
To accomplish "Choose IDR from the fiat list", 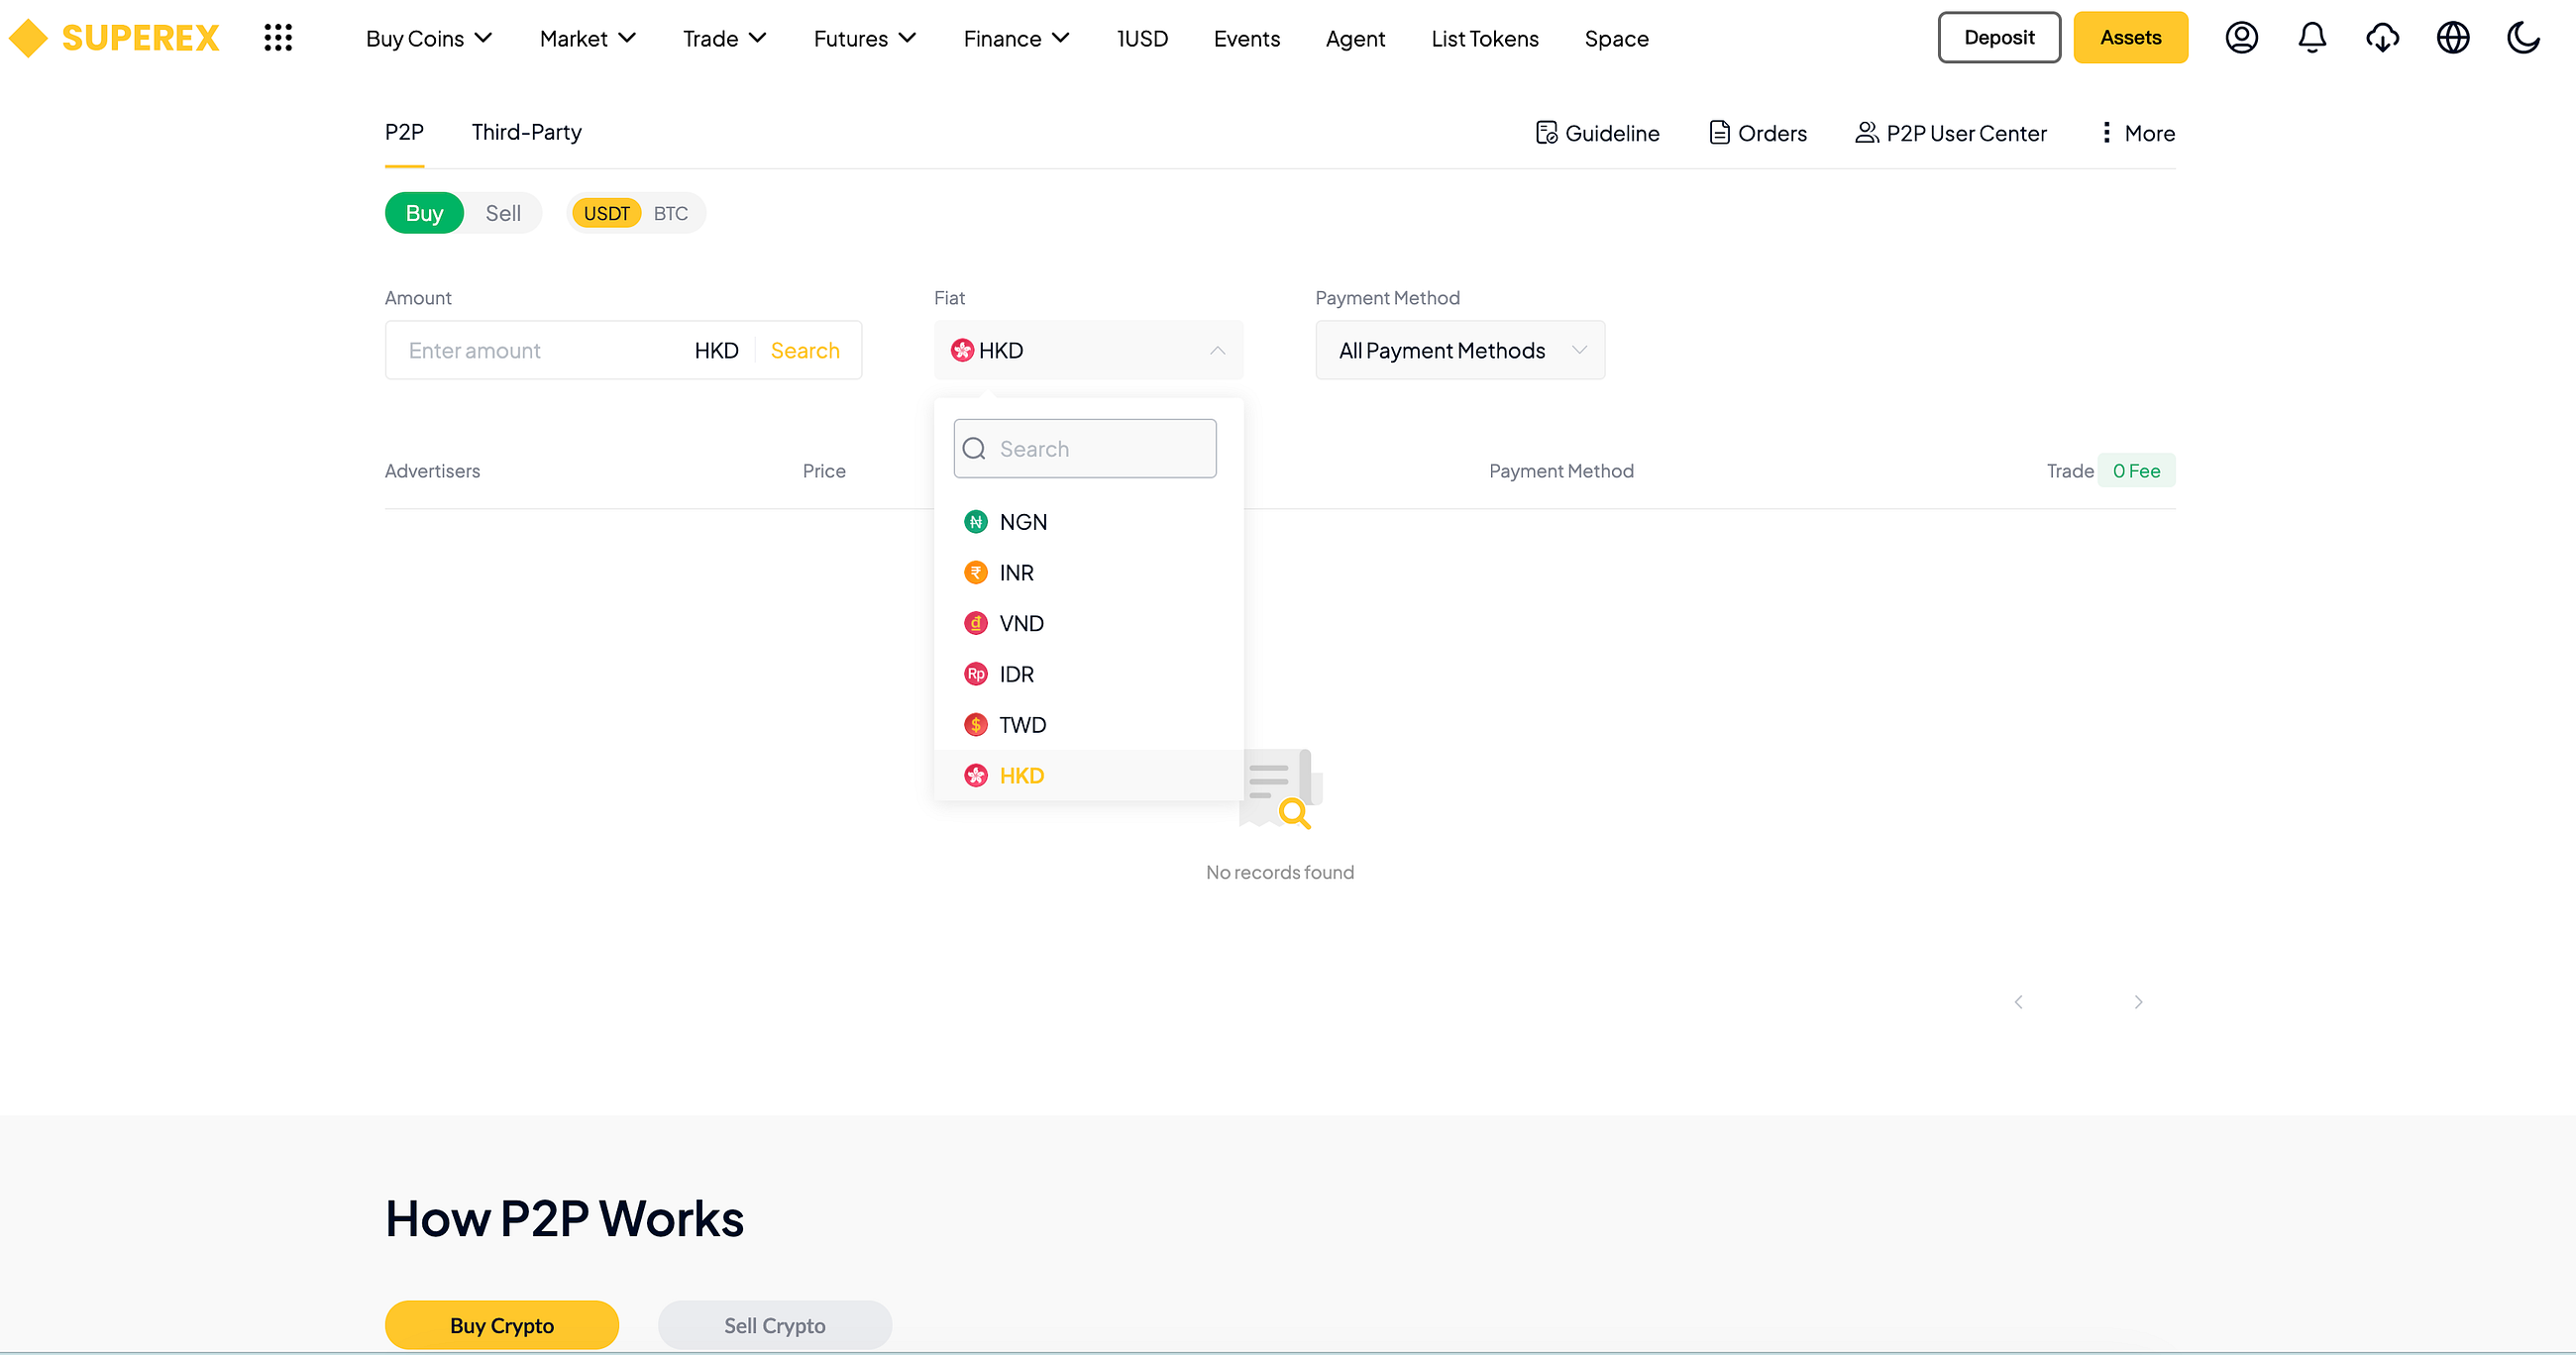I will (x=1088, y=675).
